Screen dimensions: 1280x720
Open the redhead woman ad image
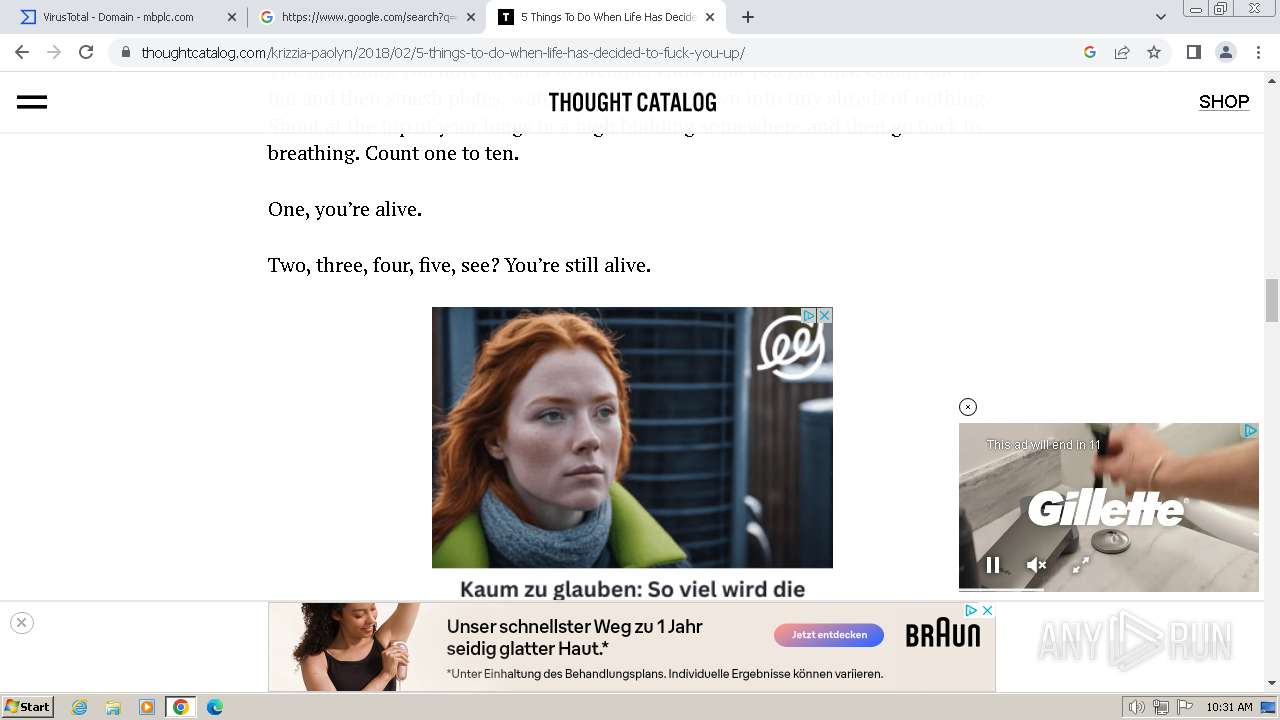click(632, 438)
